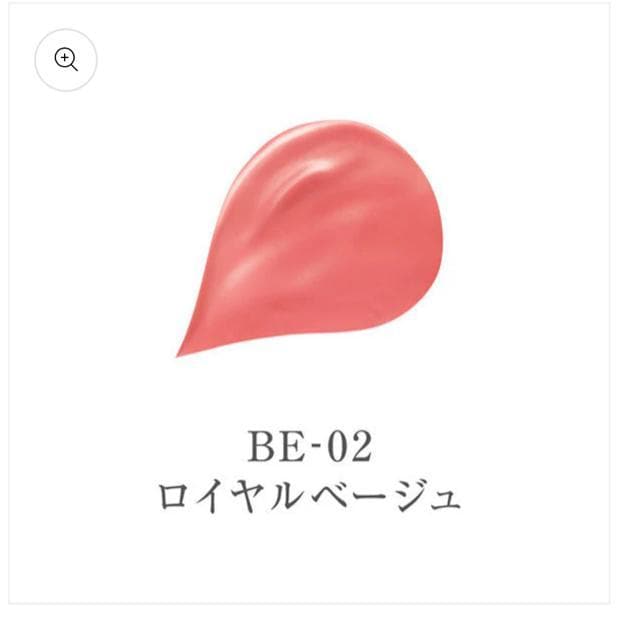Click the magnifier handle of the zoom icon
Image resolution: width=640 pixels, height=635 pixels.
point(74,67)
